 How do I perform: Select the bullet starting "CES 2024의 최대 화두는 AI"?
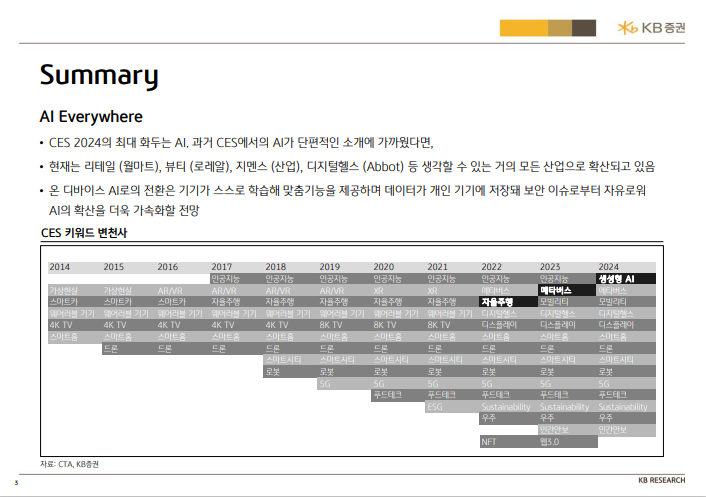(241, 143)
